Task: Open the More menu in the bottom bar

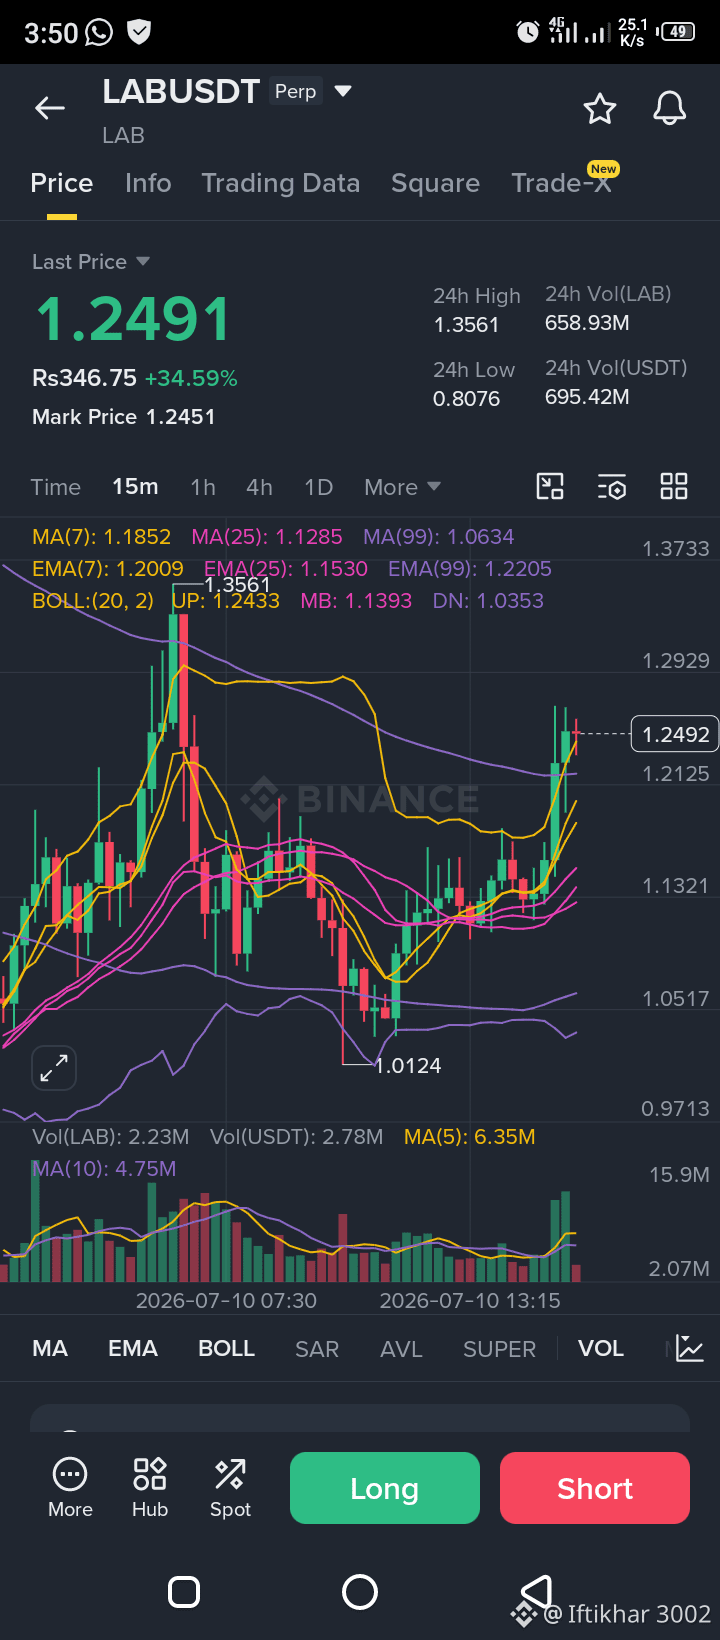Action: point(70,1487)
